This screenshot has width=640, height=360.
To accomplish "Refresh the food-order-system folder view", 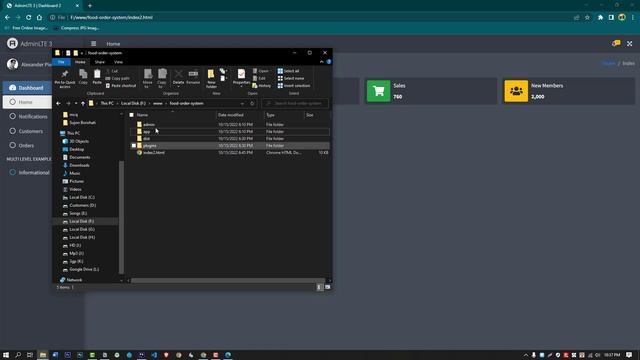I will click(x=252, y=104).
